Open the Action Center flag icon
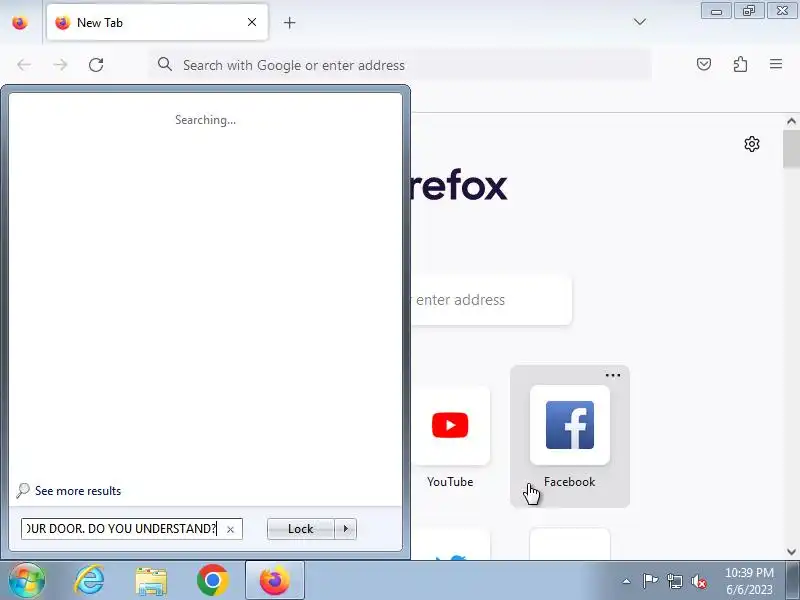This screenshot has height=600, width=800. (x=650, y=581)
